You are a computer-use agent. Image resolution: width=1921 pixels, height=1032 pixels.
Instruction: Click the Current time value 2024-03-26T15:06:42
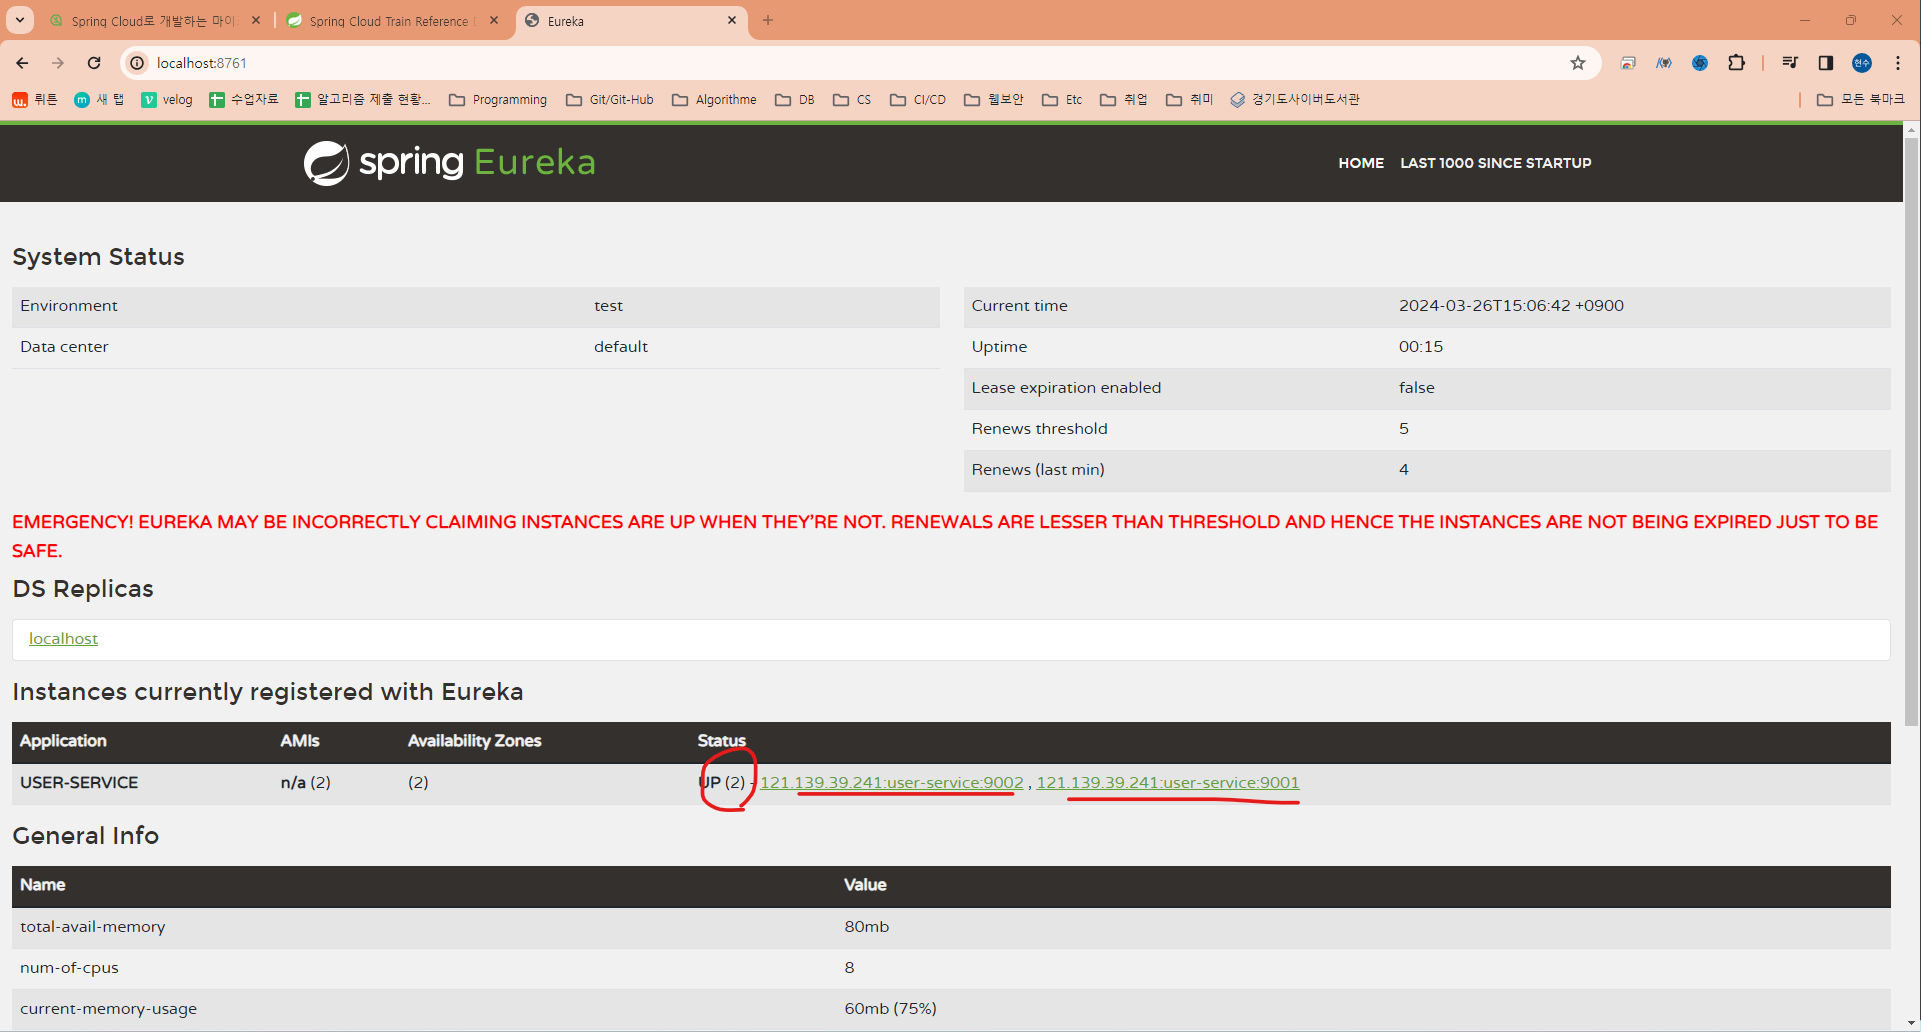click(x=1511, y=306)
